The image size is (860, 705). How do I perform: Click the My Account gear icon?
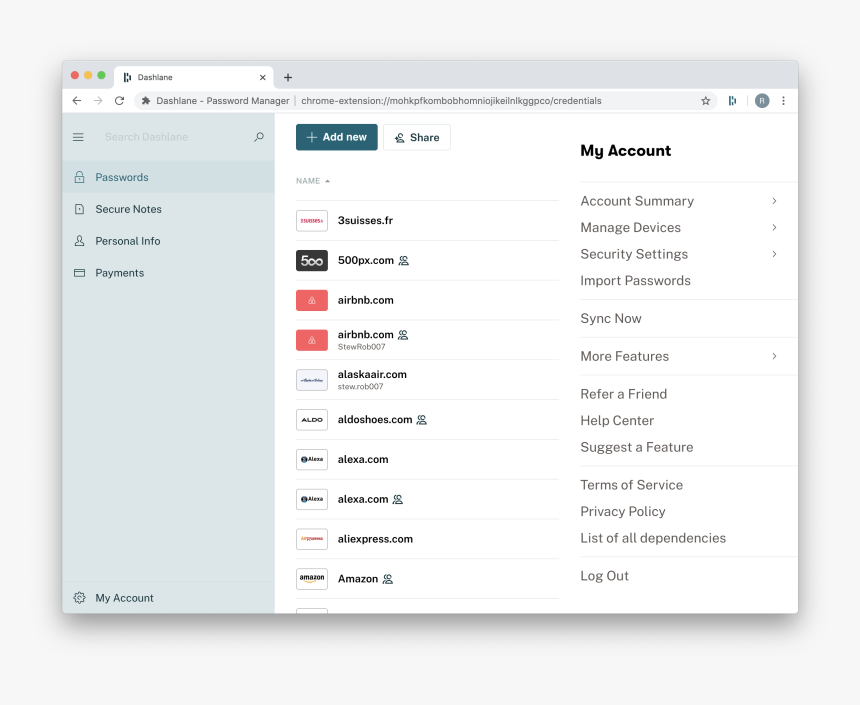coord(80,598)
